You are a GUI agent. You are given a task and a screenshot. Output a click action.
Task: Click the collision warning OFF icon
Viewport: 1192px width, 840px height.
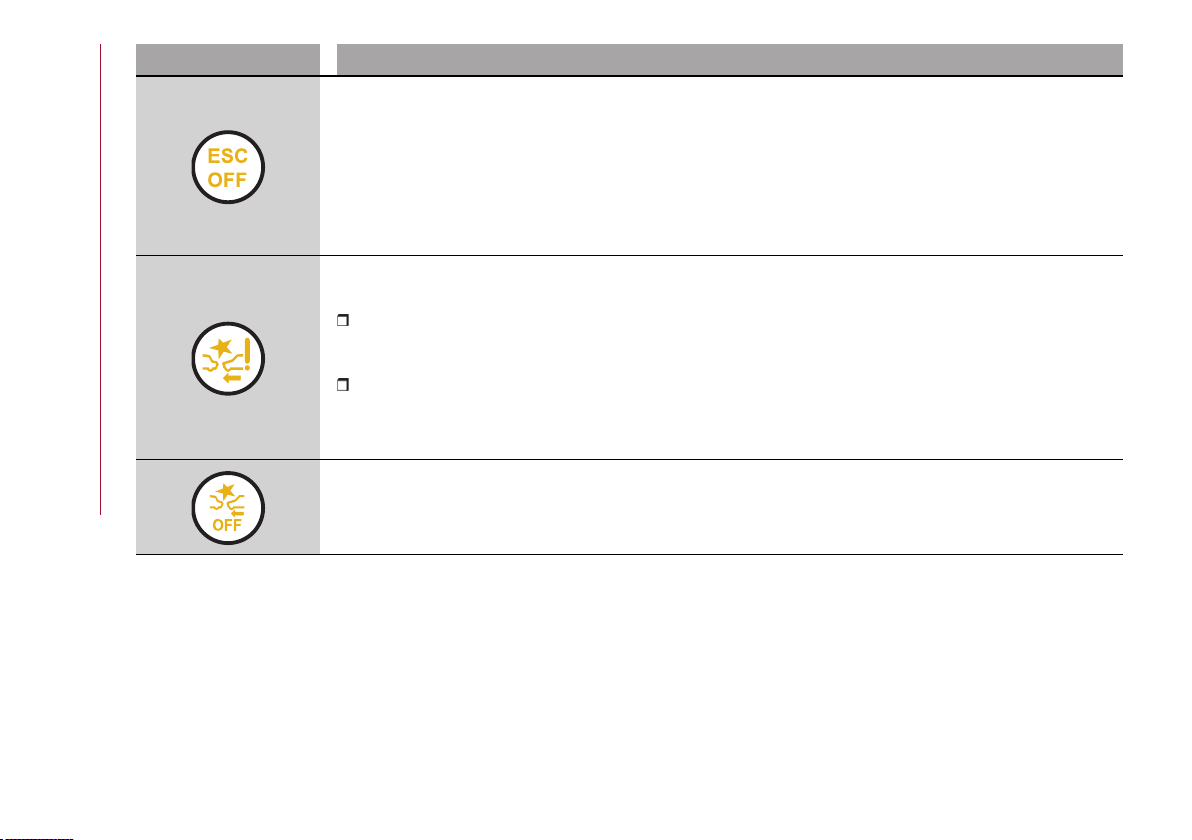[228, 508]
